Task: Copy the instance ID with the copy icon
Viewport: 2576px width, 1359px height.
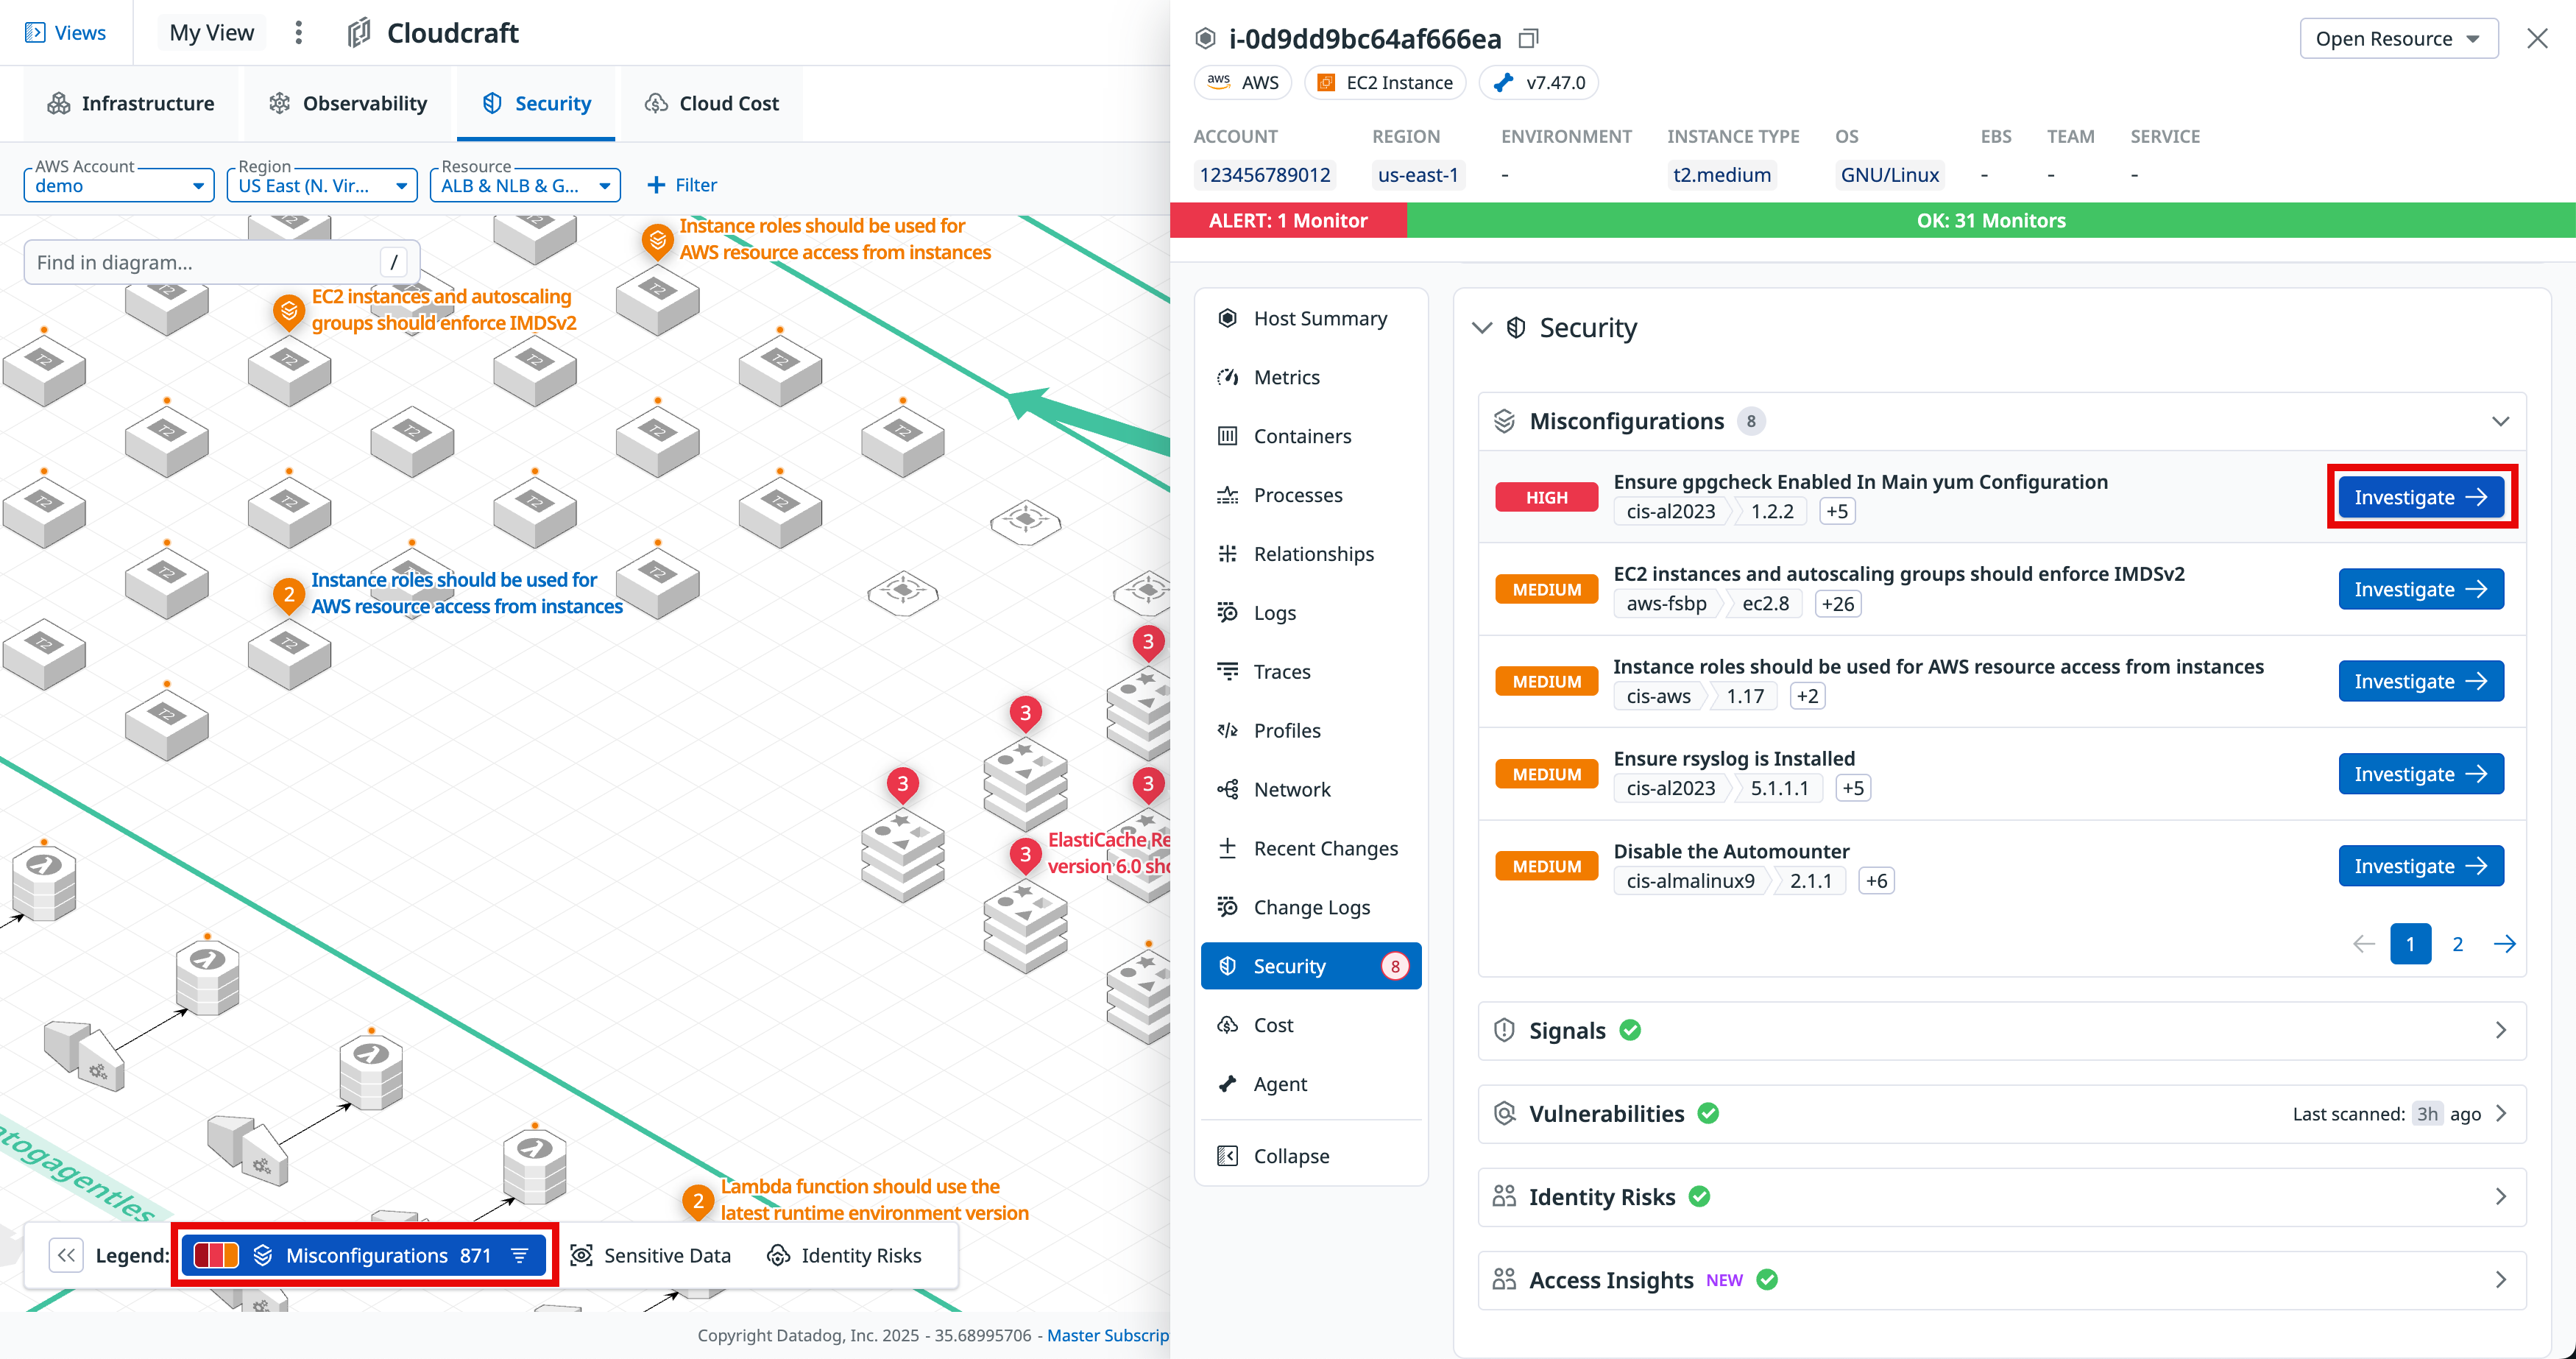Action: [x=1527, y=39]
